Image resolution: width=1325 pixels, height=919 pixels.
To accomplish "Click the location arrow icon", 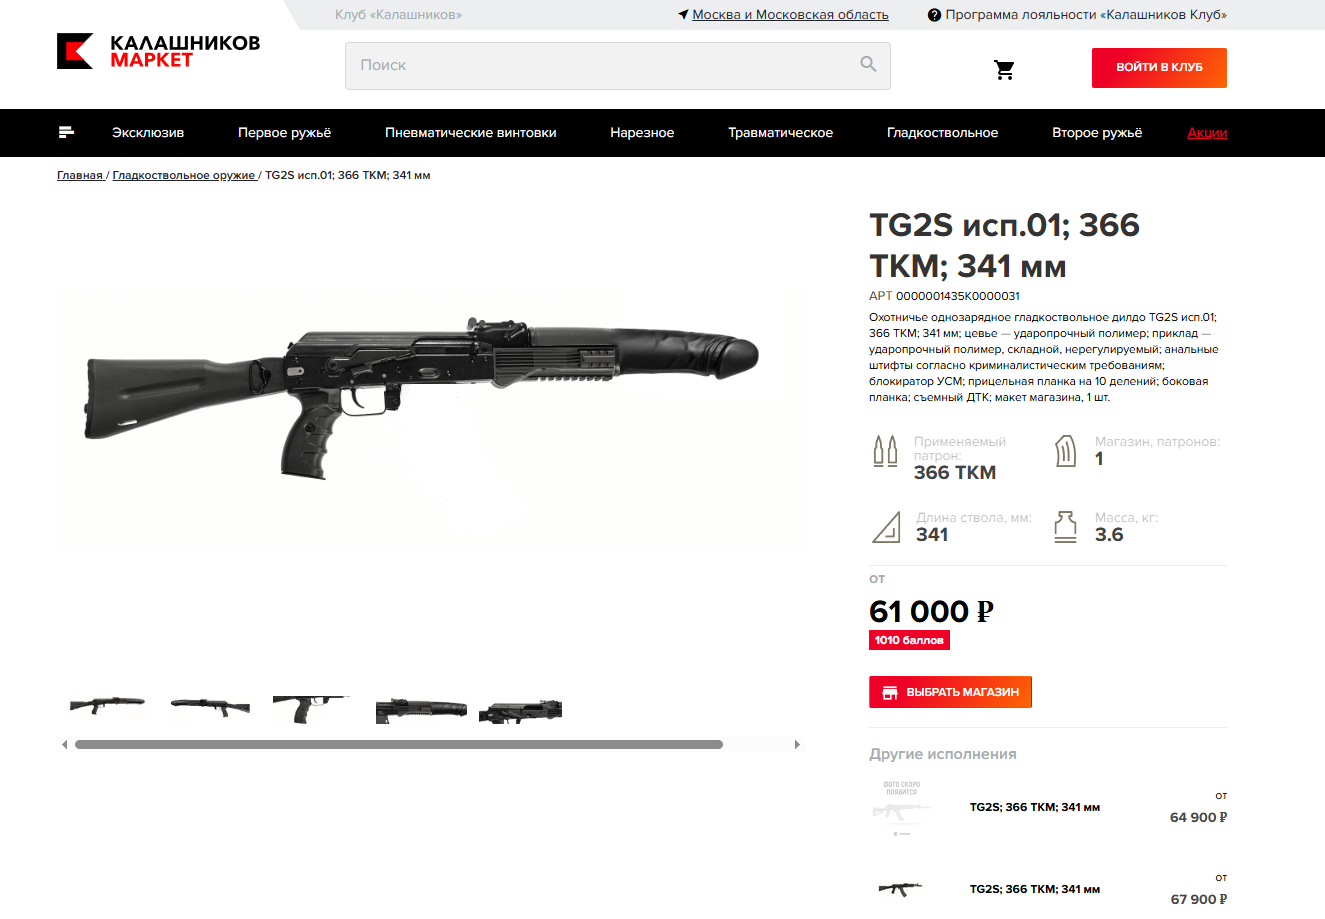I will [x=683, y=15].
